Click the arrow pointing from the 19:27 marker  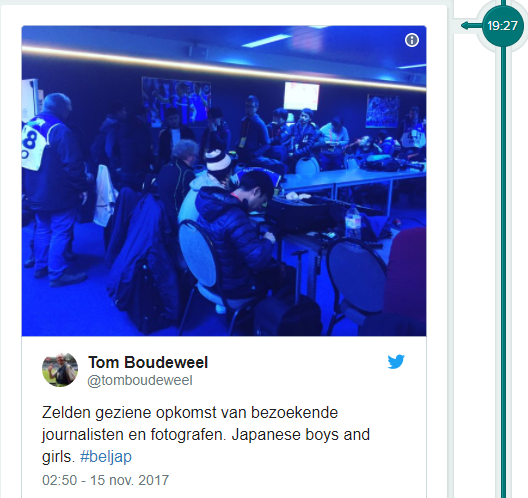point(471,25)
